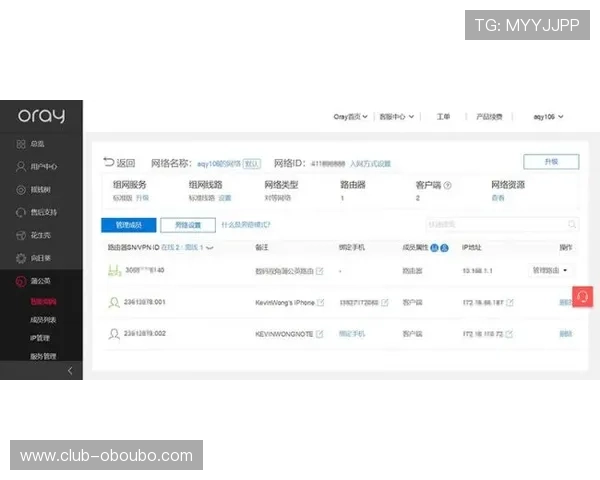Click the 升级 button at the top right
The height and width of the screenshot is (480, 600).
tap(551, 162)
